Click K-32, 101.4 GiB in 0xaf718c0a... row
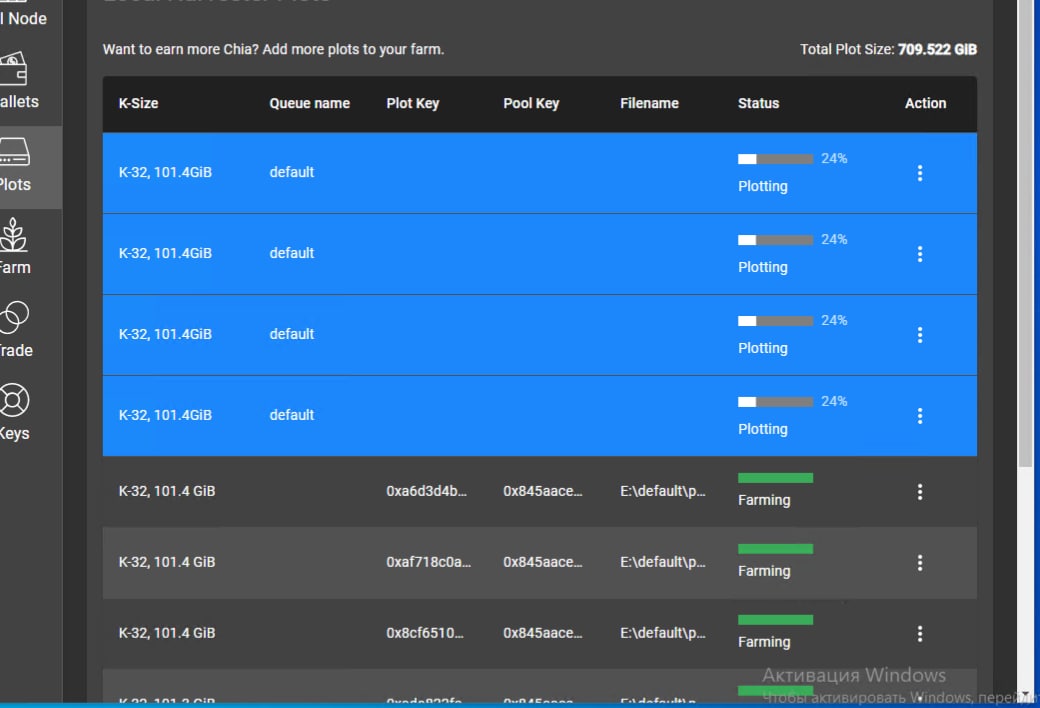The image size is (1040, 708). pyautogui.click(x=166, y=562)
